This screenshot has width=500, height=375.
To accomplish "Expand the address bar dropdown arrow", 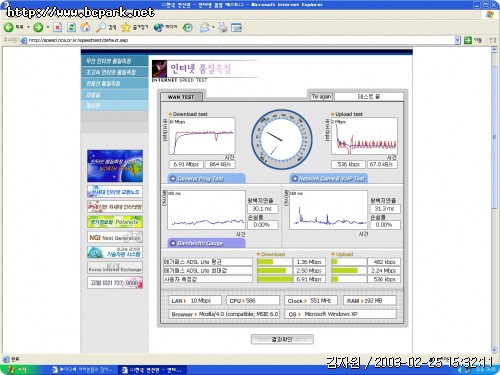I will [458, 40].
